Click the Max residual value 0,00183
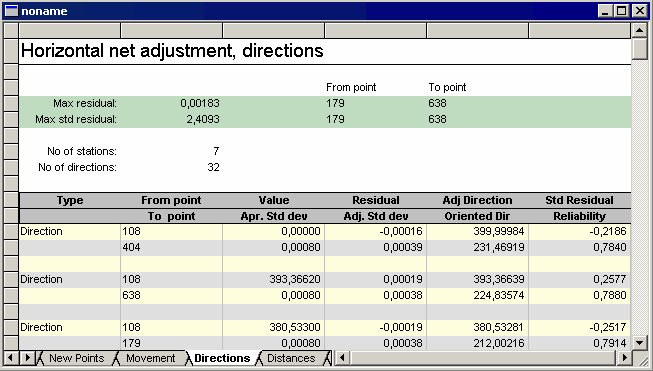Viewport: 653px width, 371px height. 199,103
